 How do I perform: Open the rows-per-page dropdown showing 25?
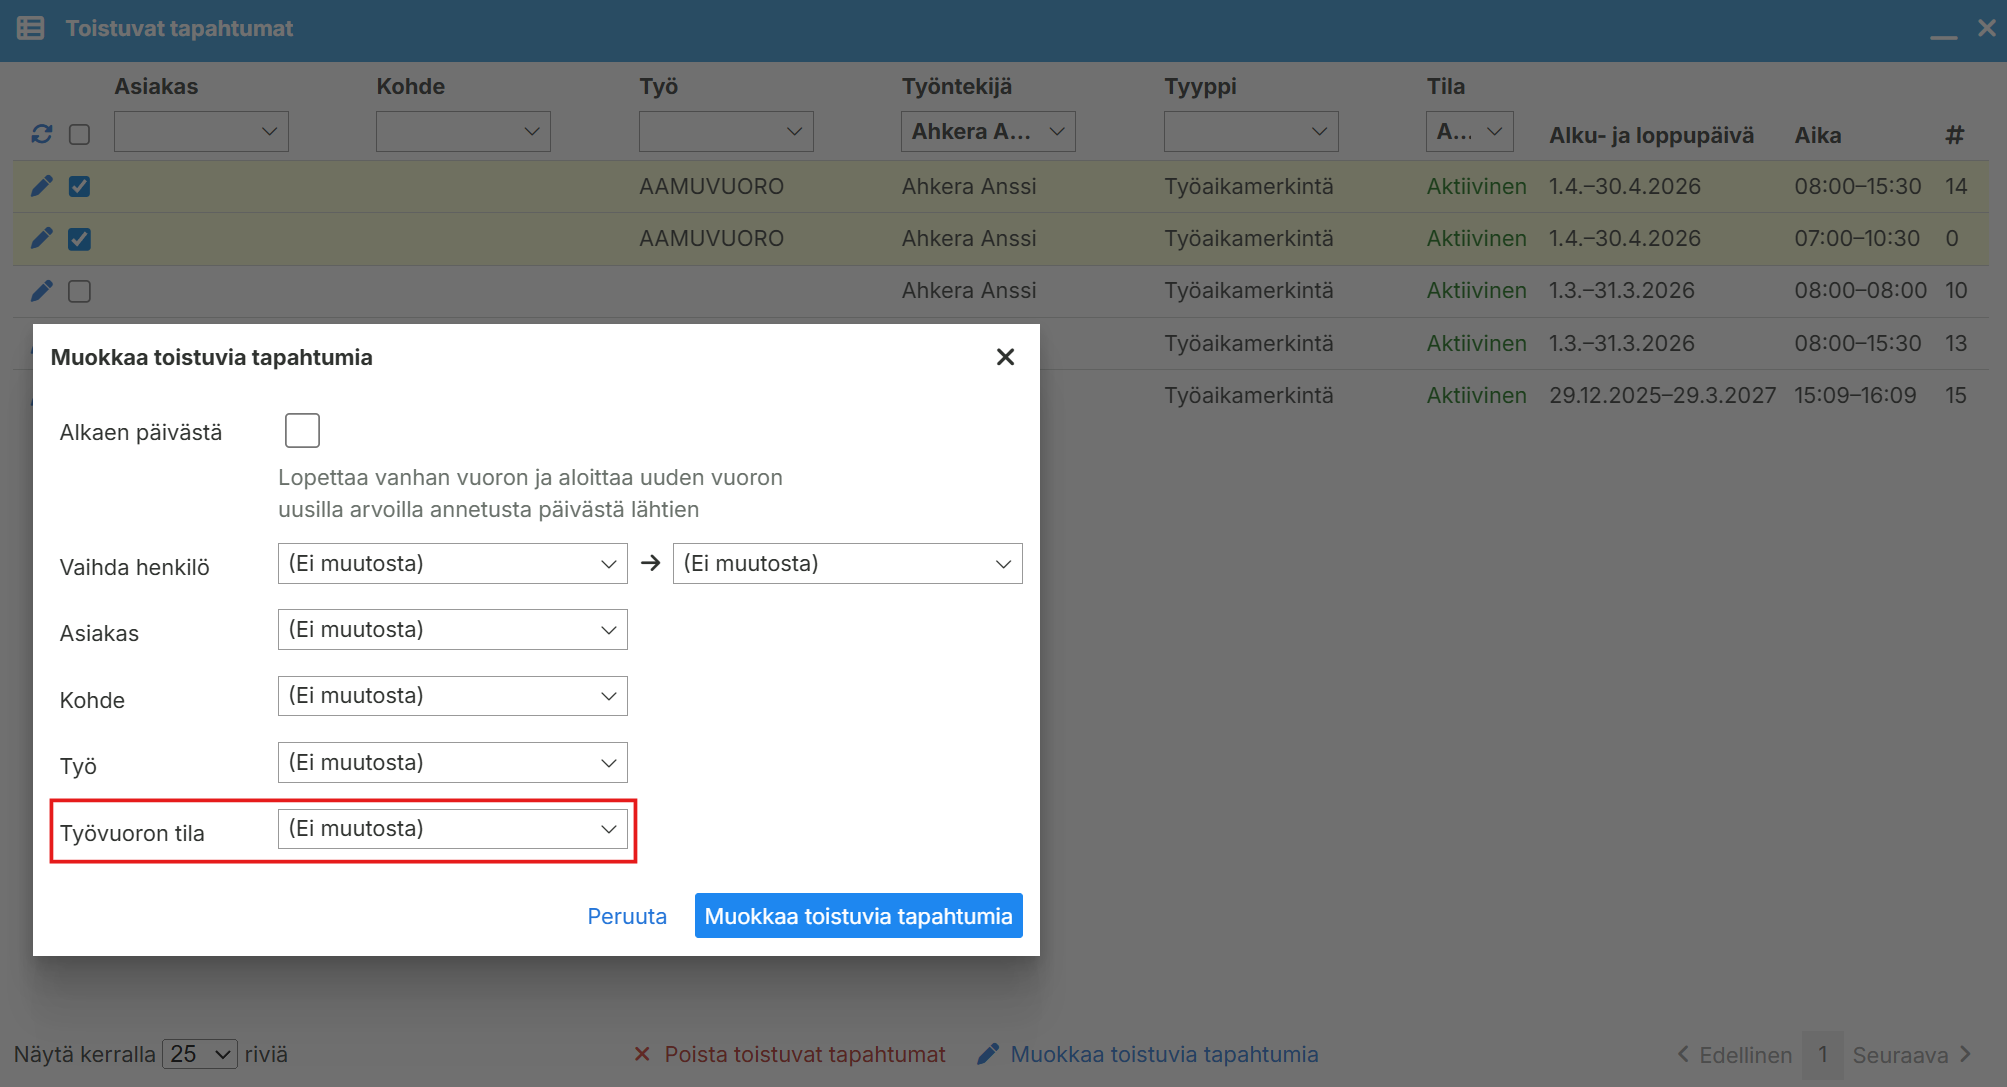[x=199, y=1054]
